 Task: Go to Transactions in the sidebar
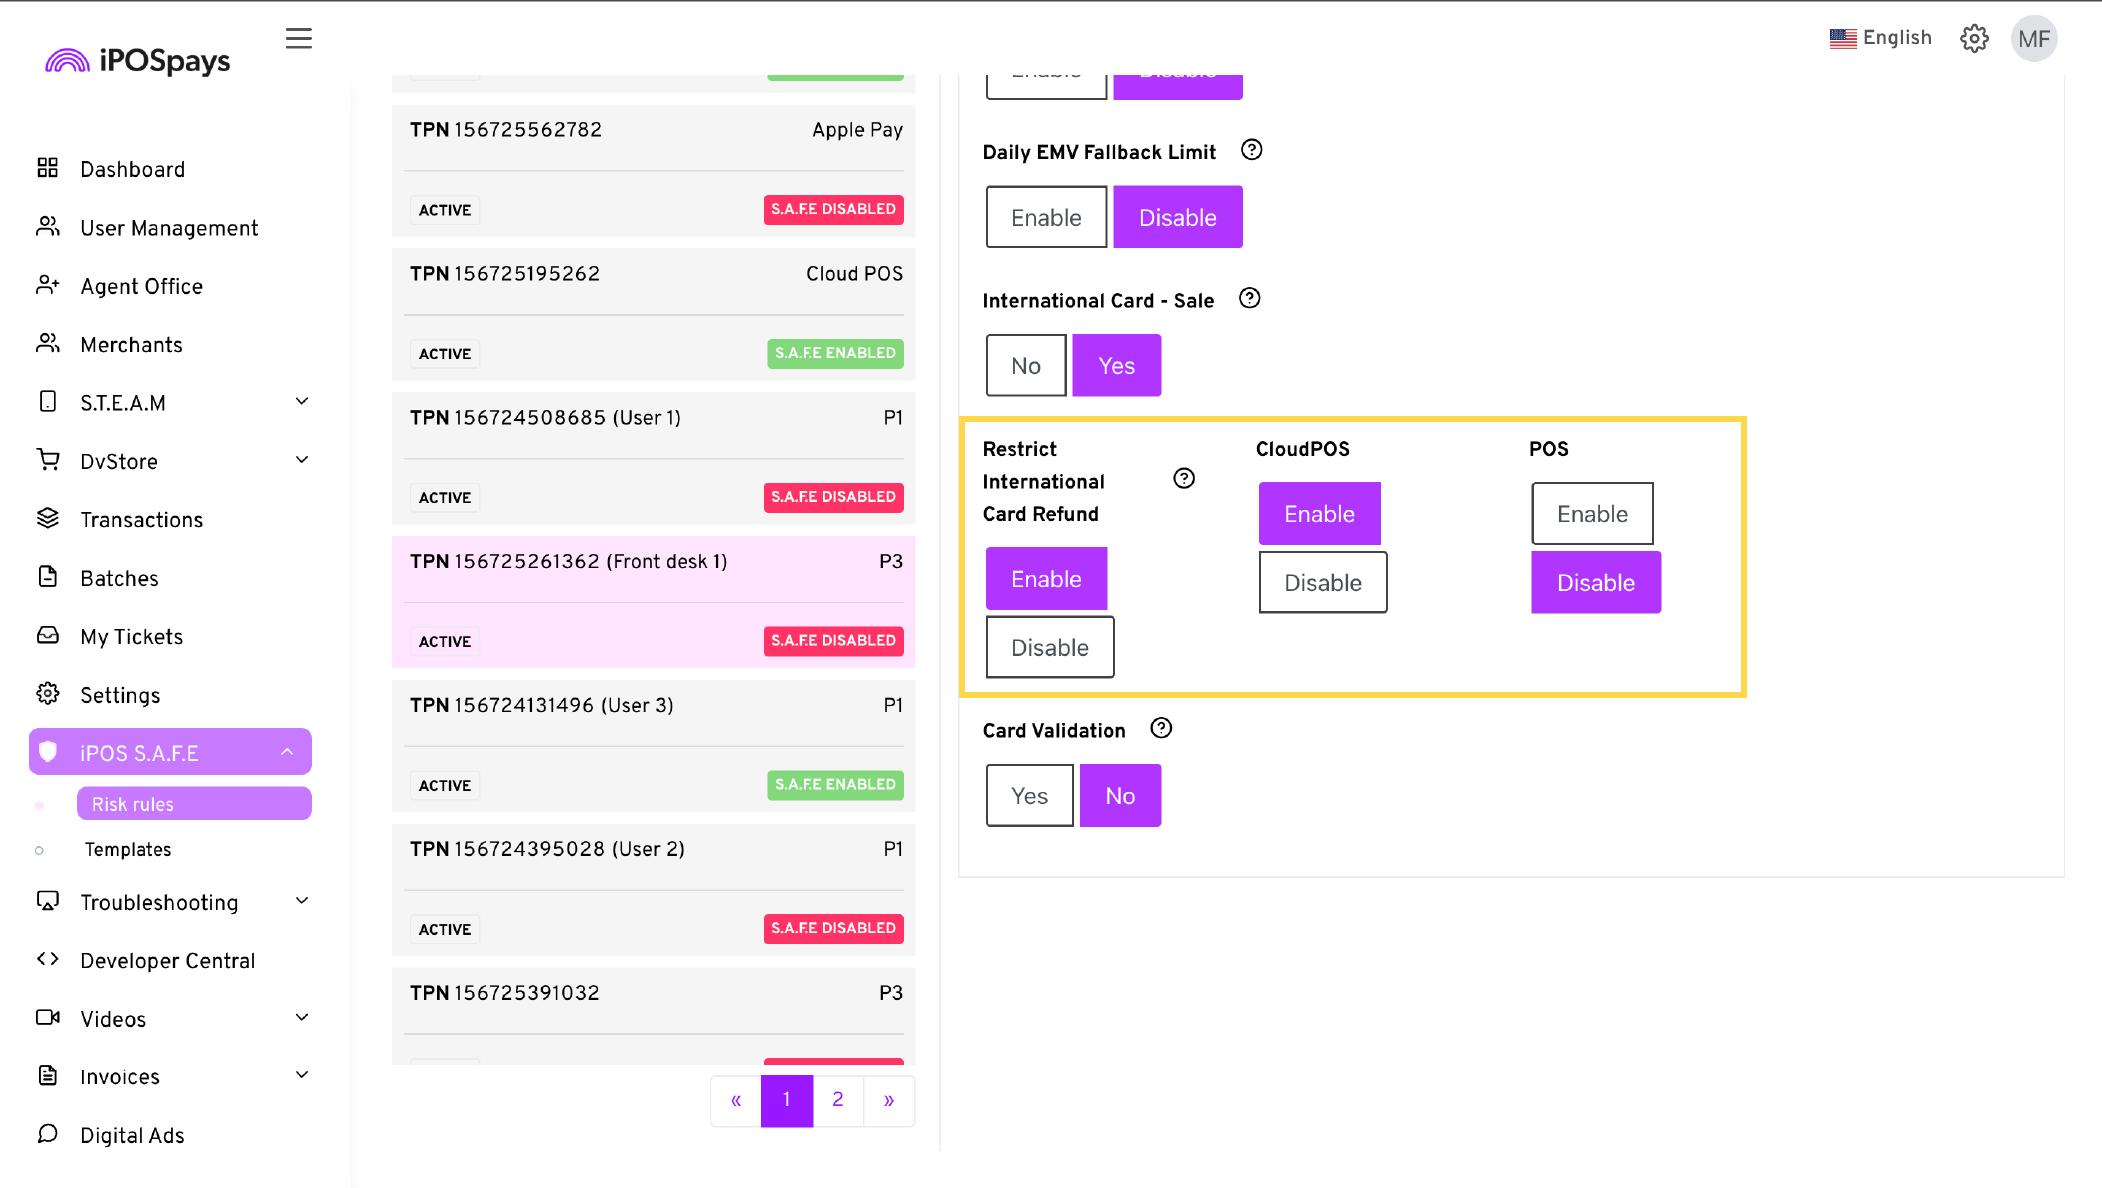[141, 519]
